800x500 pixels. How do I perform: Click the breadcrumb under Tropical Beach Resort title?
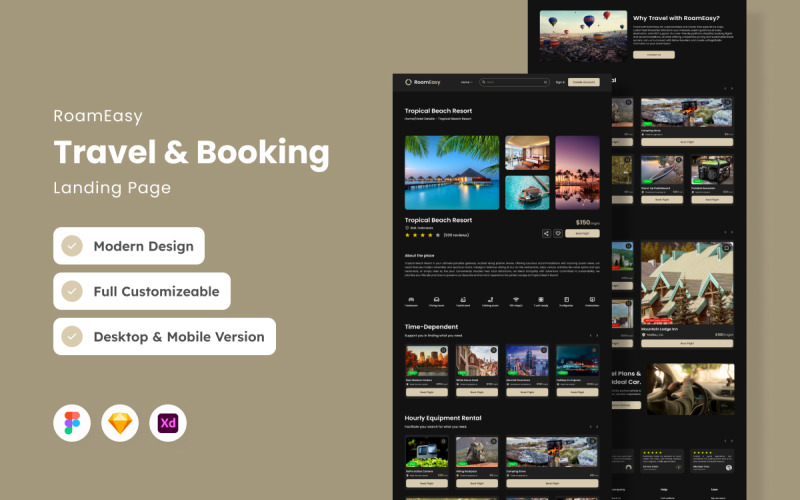point(437,119)
